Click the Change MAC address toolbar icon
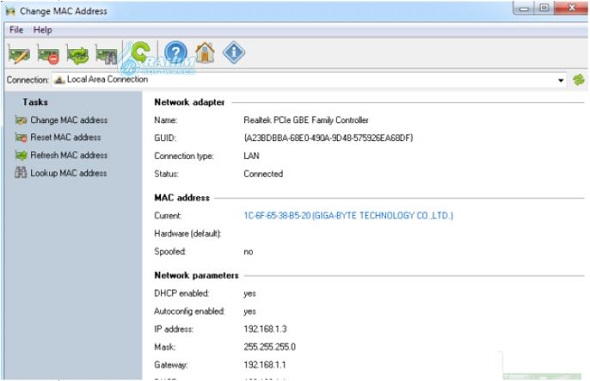The width and height of the screenshot is (590, 381). click(19, 55)
